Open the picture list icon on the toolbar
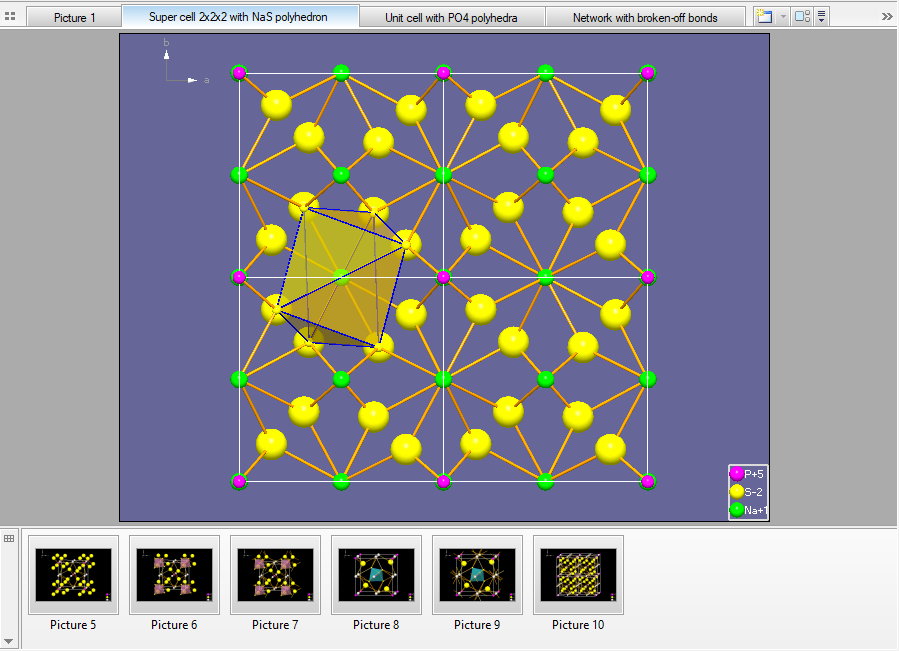899x651 pixels. click(x=821, y=13)
